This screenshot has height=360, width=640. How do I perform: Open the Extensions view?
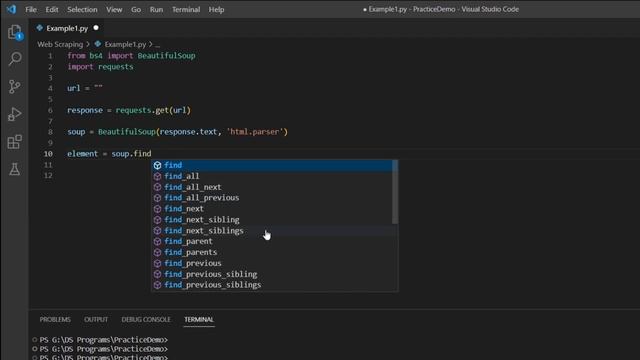click(x=15, y=142)
